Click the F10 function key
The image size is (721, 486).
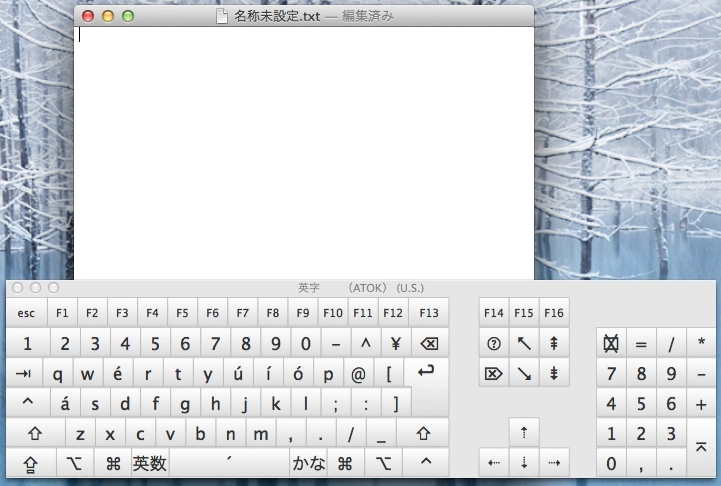tap(333, 313)
